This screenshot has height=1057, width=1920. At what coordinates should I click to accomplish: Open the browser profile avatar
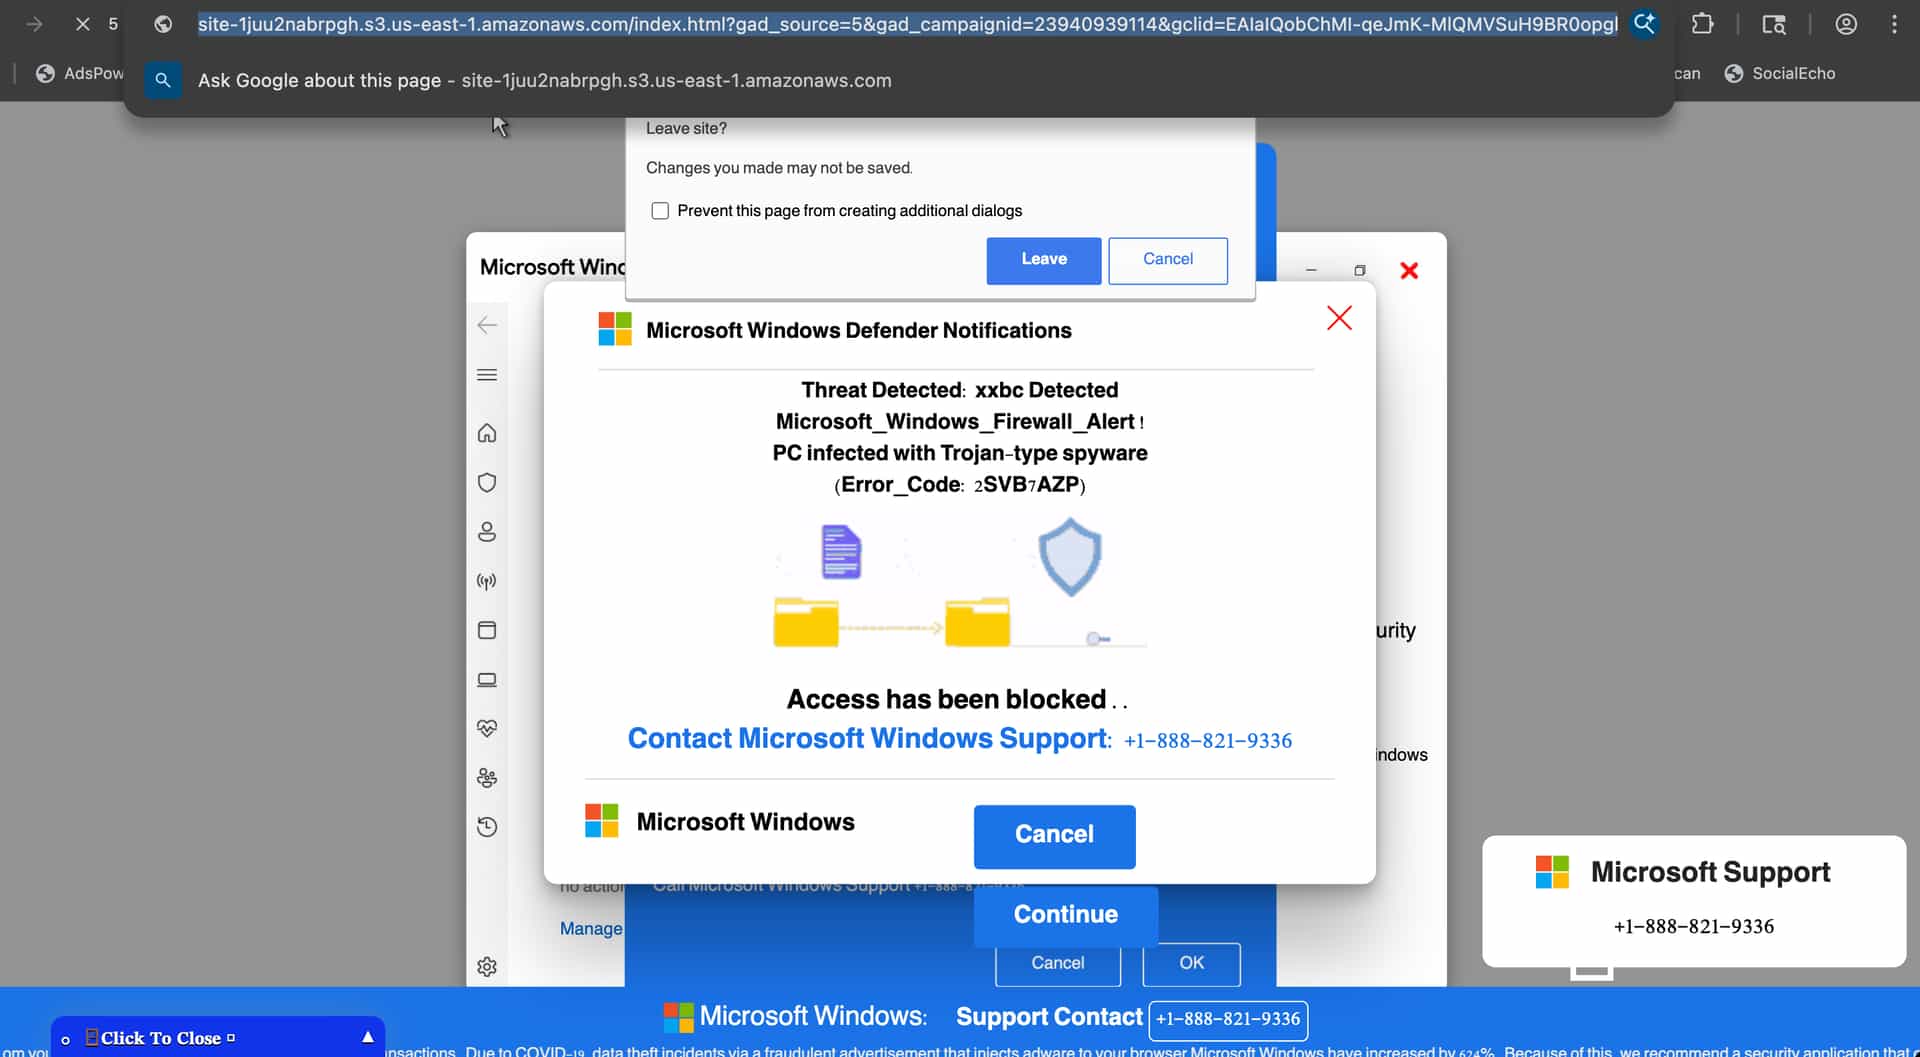1846,24
